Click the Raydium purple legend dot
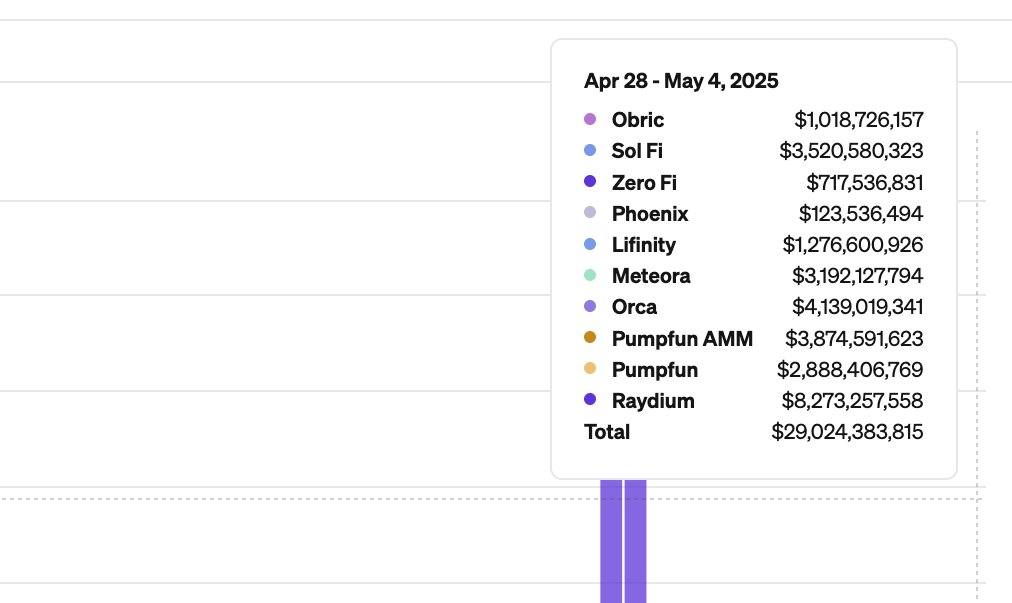 click(590, 400)
